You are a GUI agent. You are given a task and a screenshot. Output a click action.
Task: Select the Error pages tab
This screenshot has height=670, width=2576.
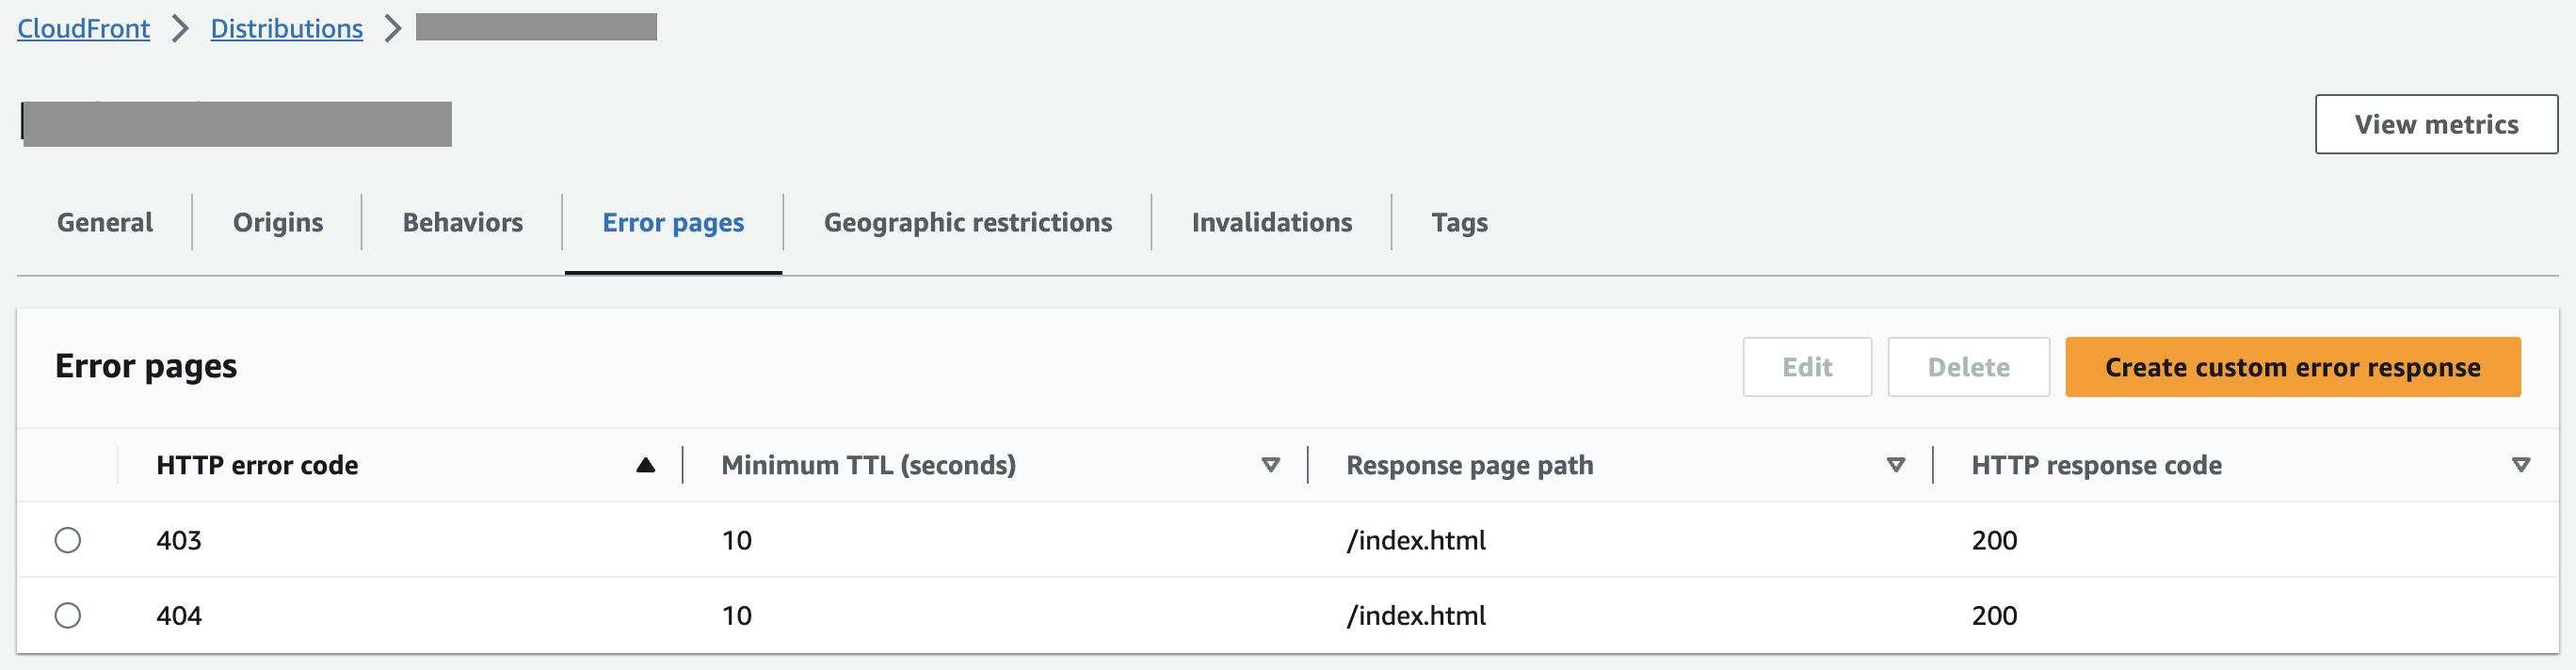pos(673,222)
